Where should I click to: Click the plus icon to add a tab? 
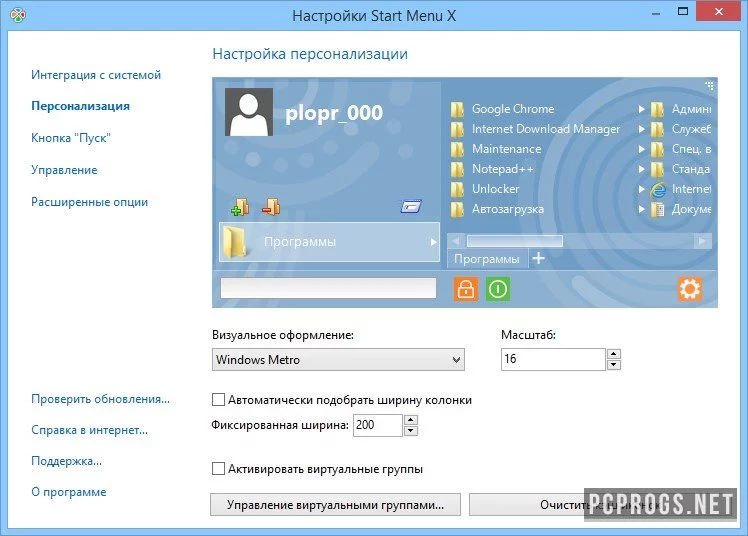click(539, 258)
